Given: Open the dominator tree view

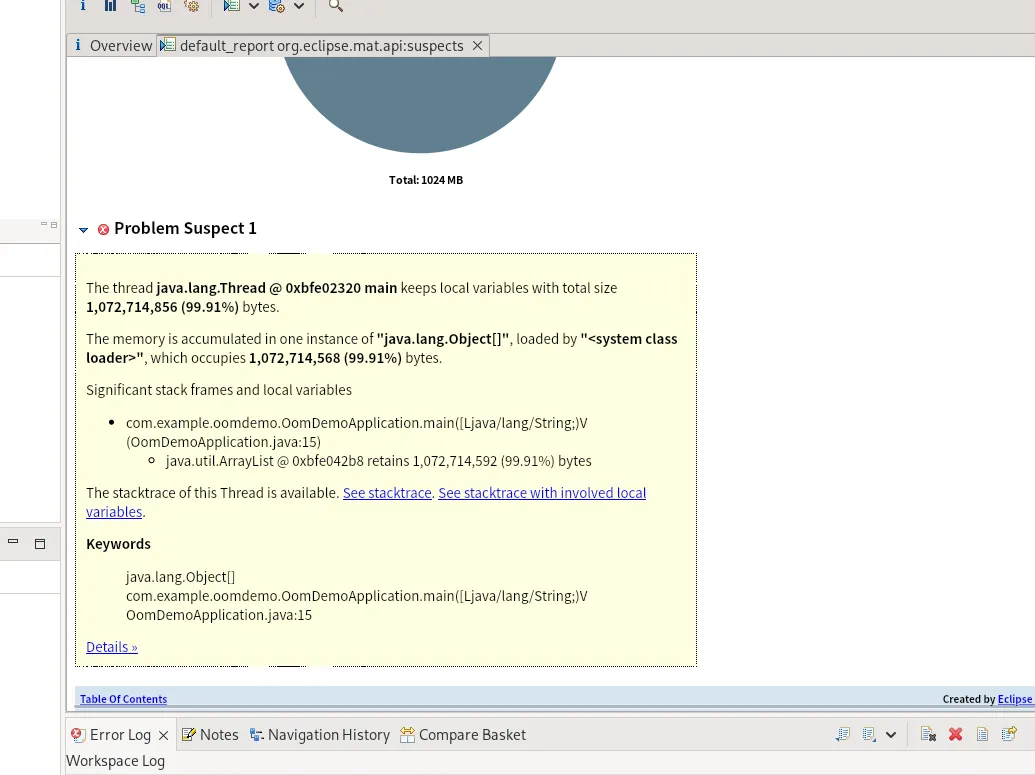Looking at the screenshot, I should click(x=138, y=6).
